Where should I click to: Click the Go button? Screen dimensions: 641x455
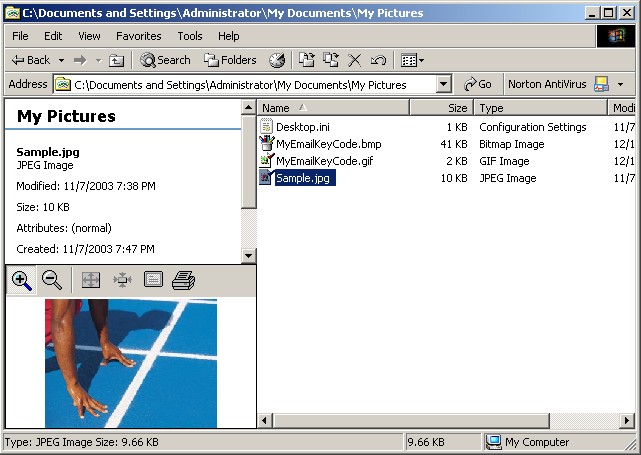point(477,84)
